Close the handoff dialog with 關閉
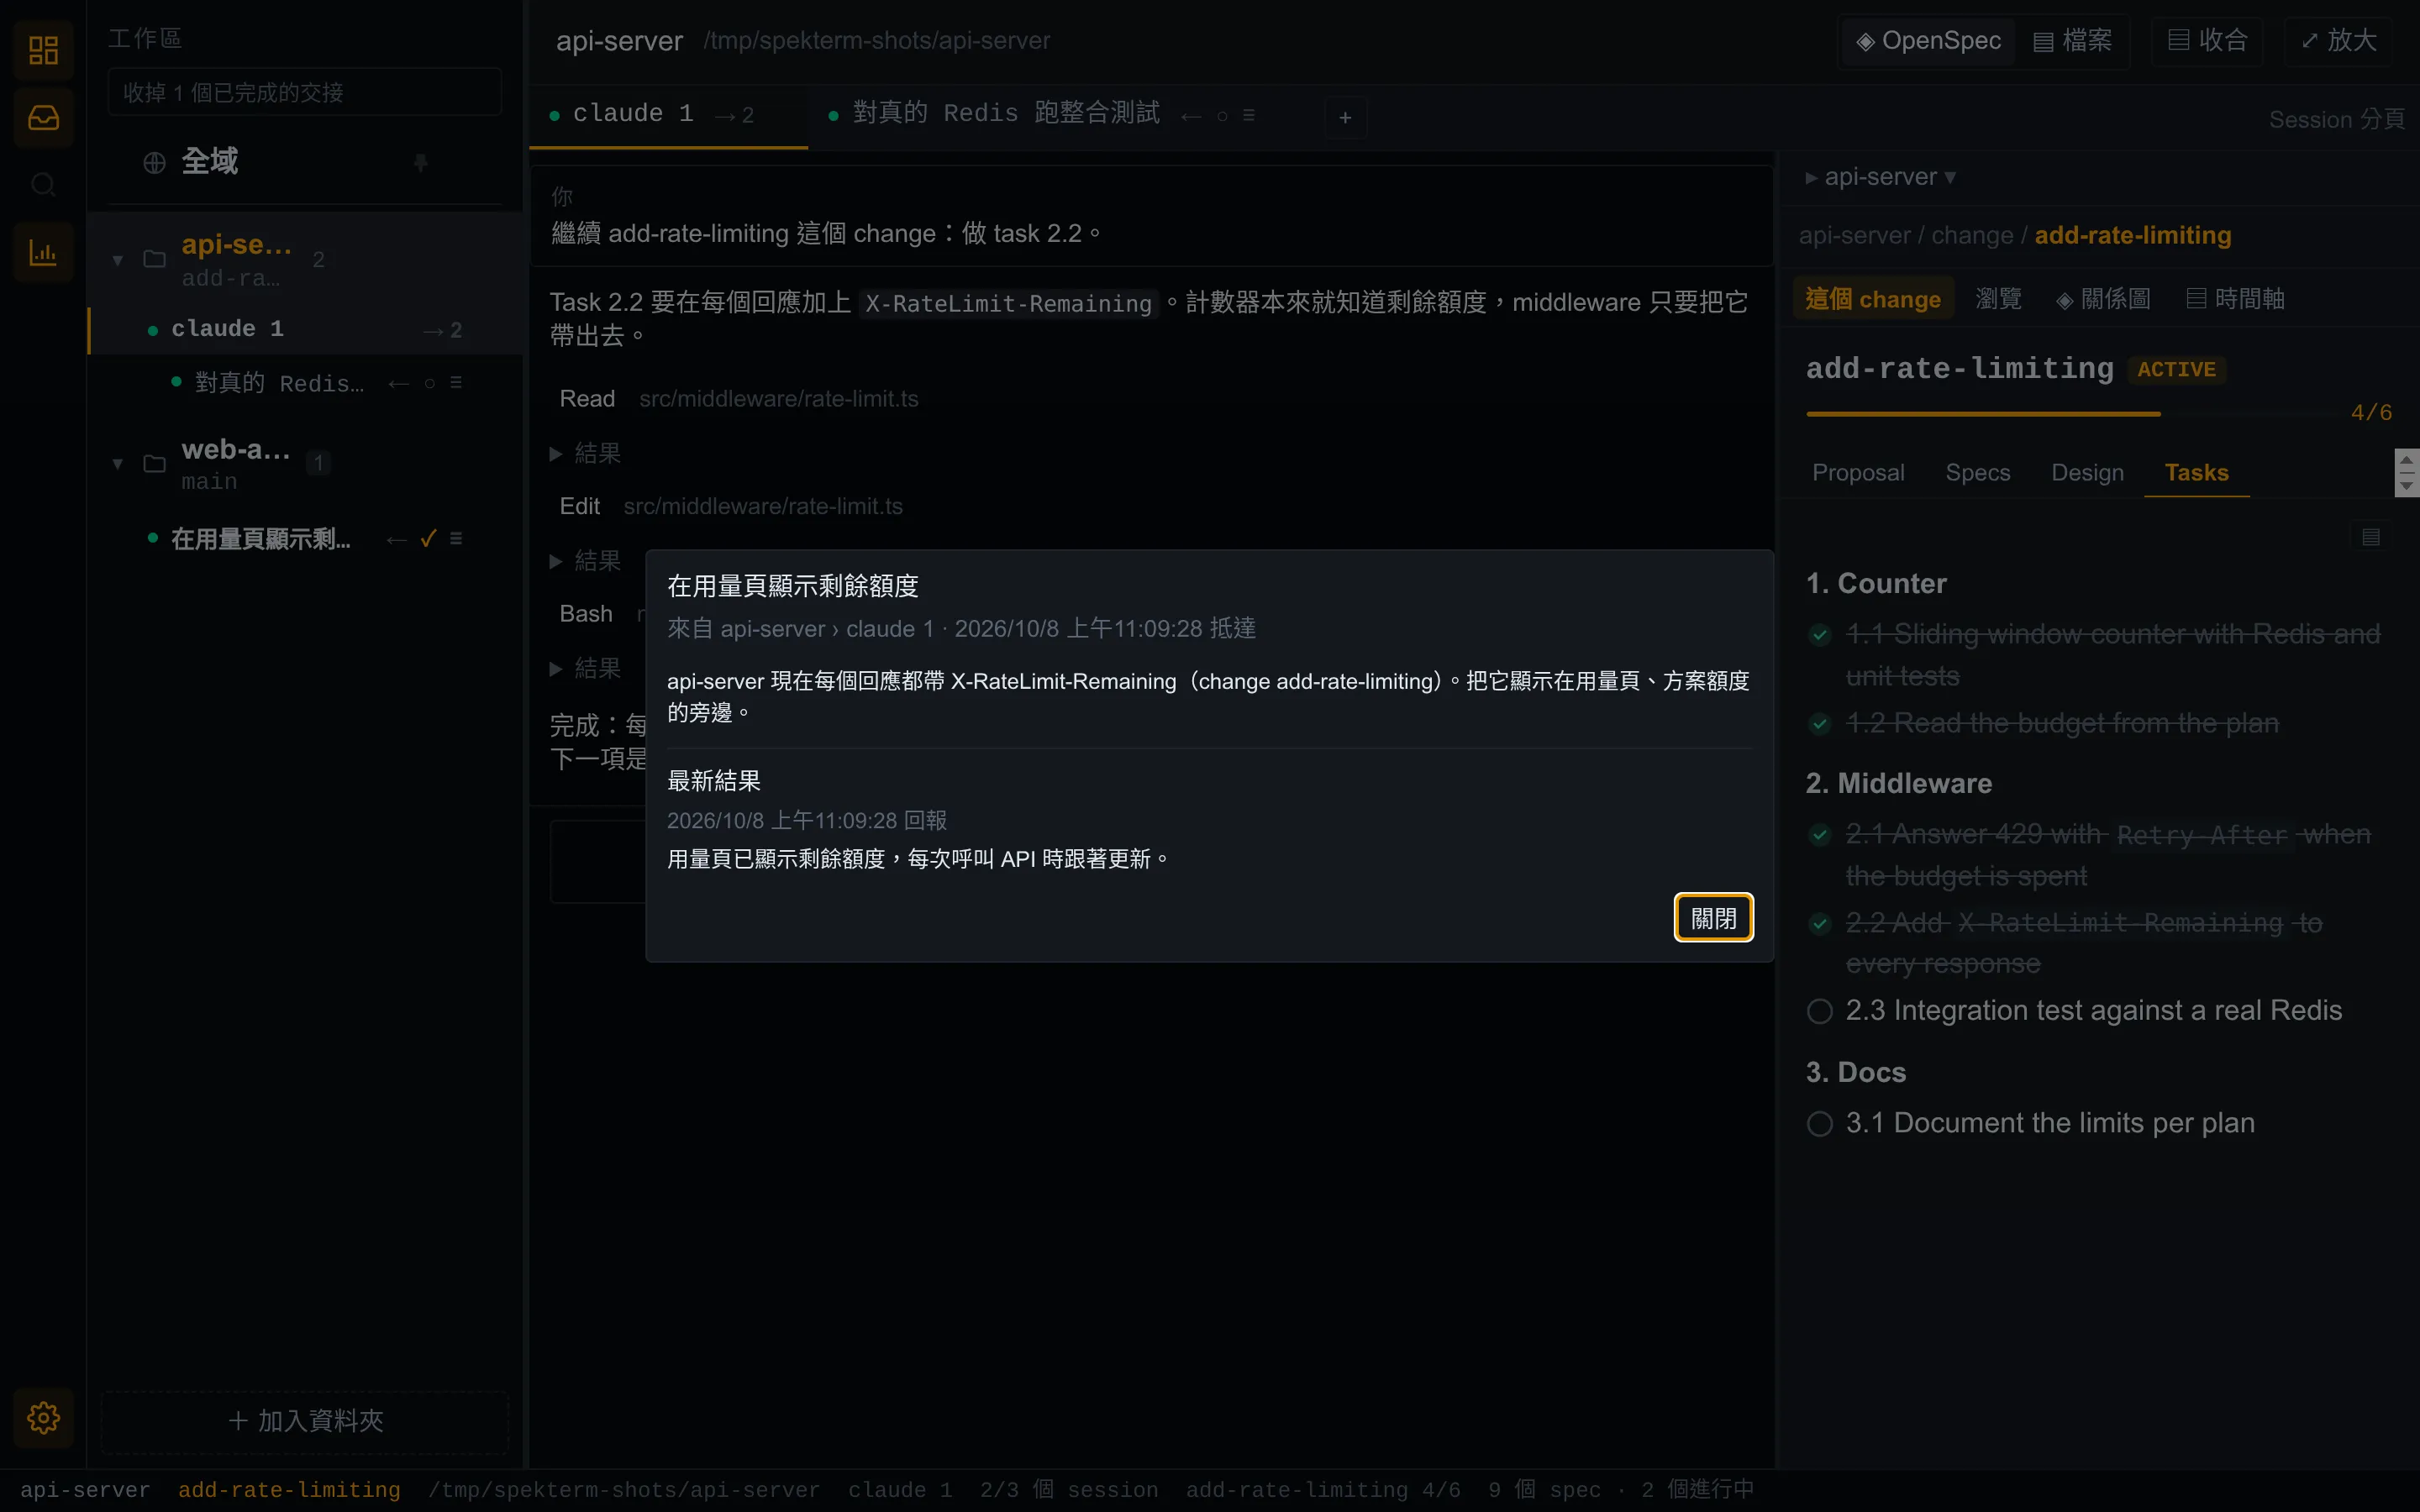The height and width of the screenshot is (1512, 2420). tap(1713, 918)
